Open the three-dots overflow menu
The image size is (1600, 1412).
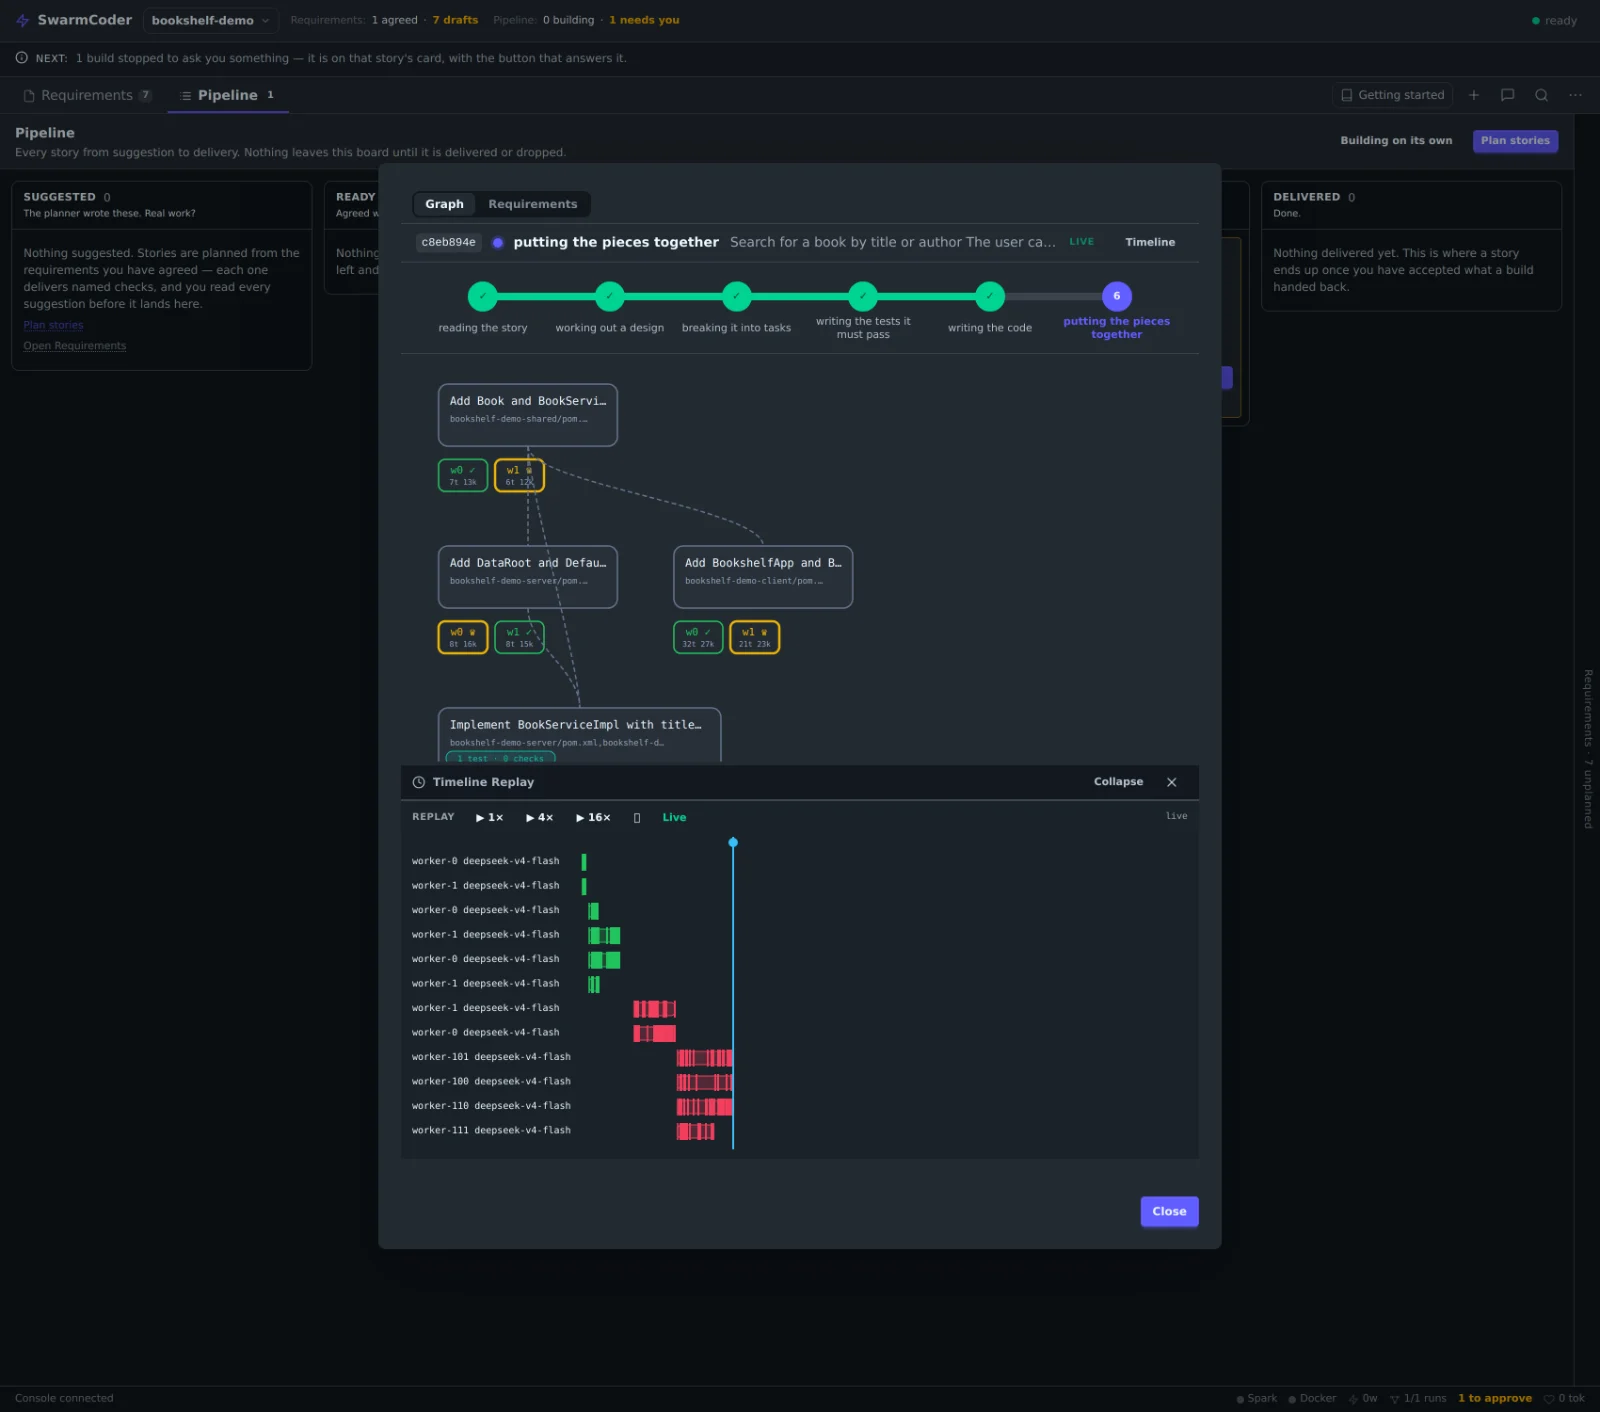click(x=1575, y=95)
